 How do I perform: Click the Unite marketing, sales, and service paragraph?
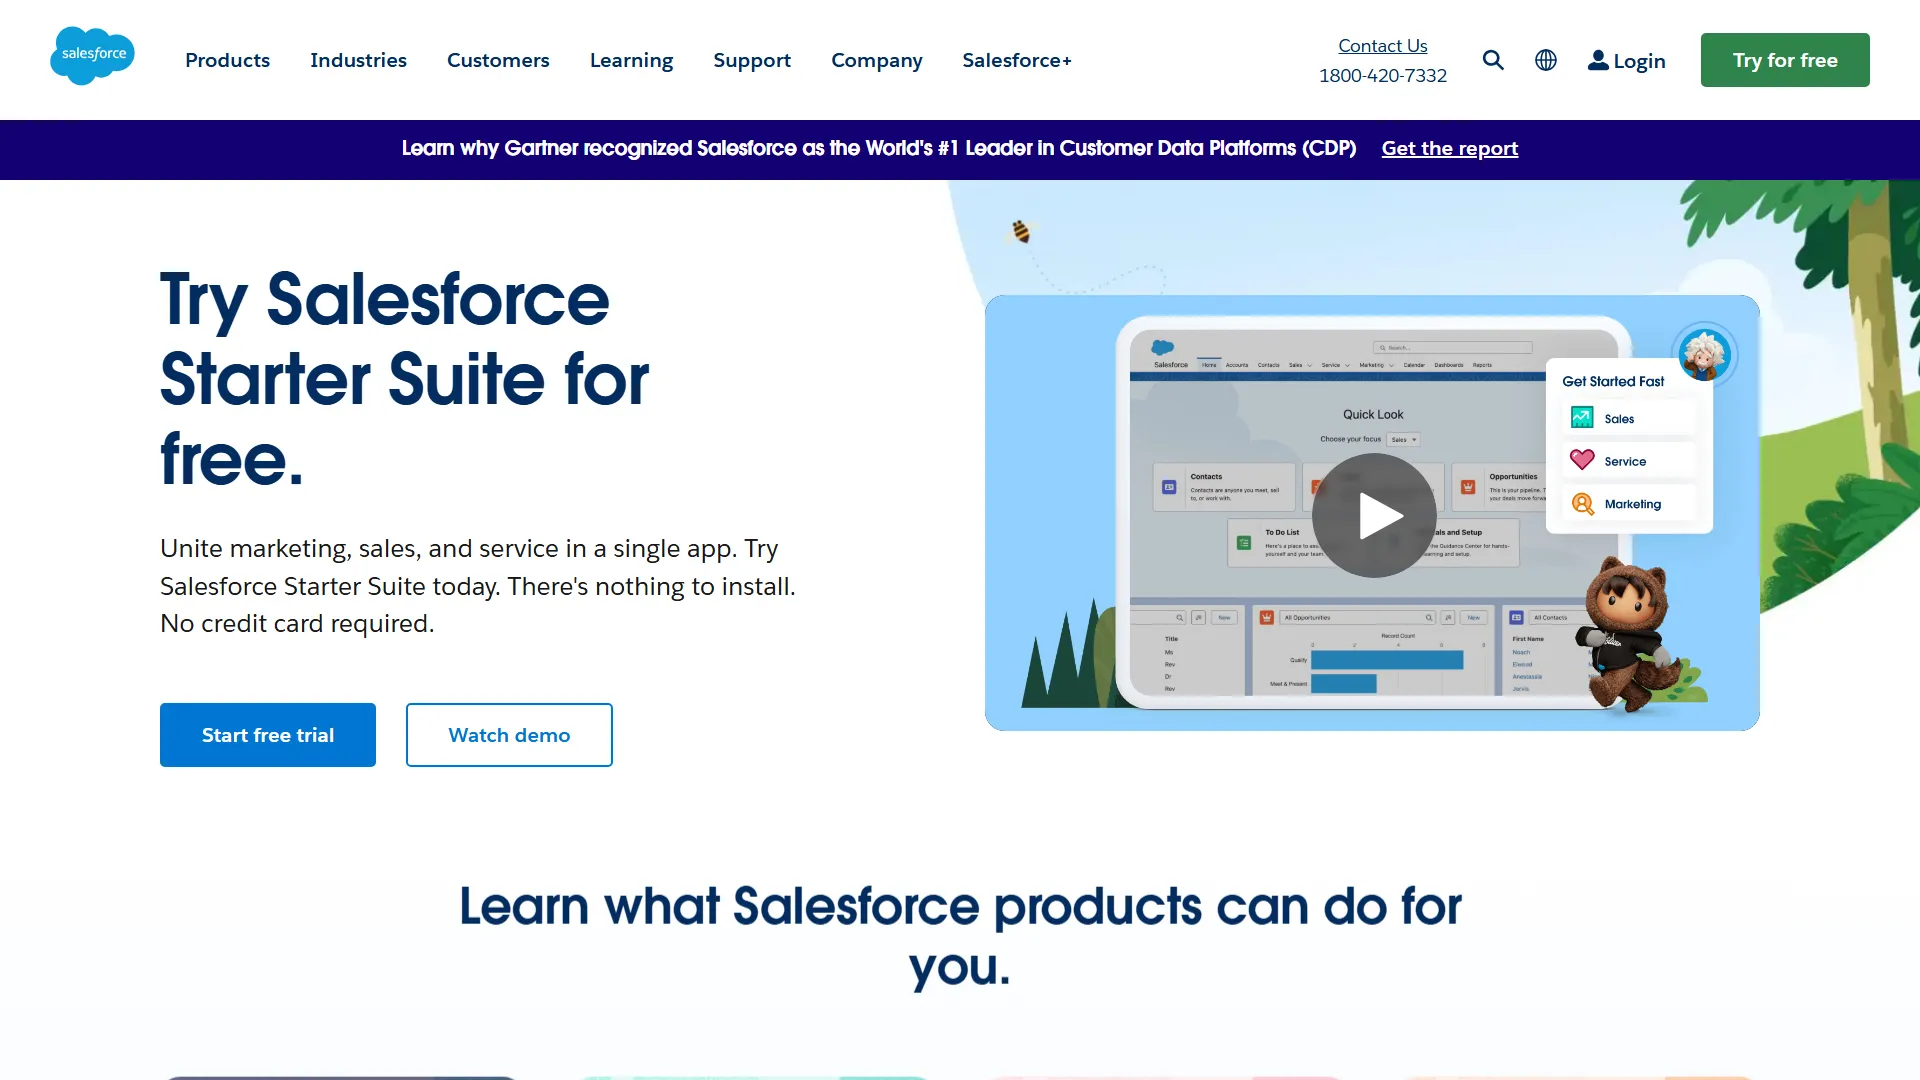(x=478, y=586)
